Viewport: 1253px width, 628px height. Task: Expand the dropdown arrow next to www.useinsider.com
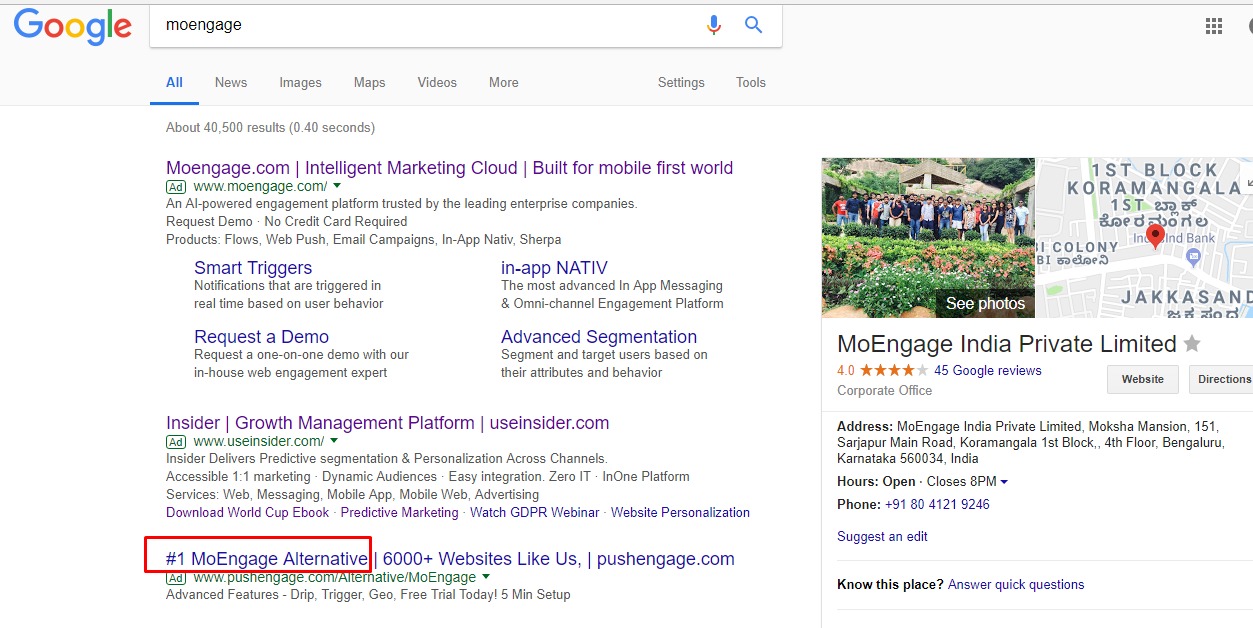(x=334, y=441)
